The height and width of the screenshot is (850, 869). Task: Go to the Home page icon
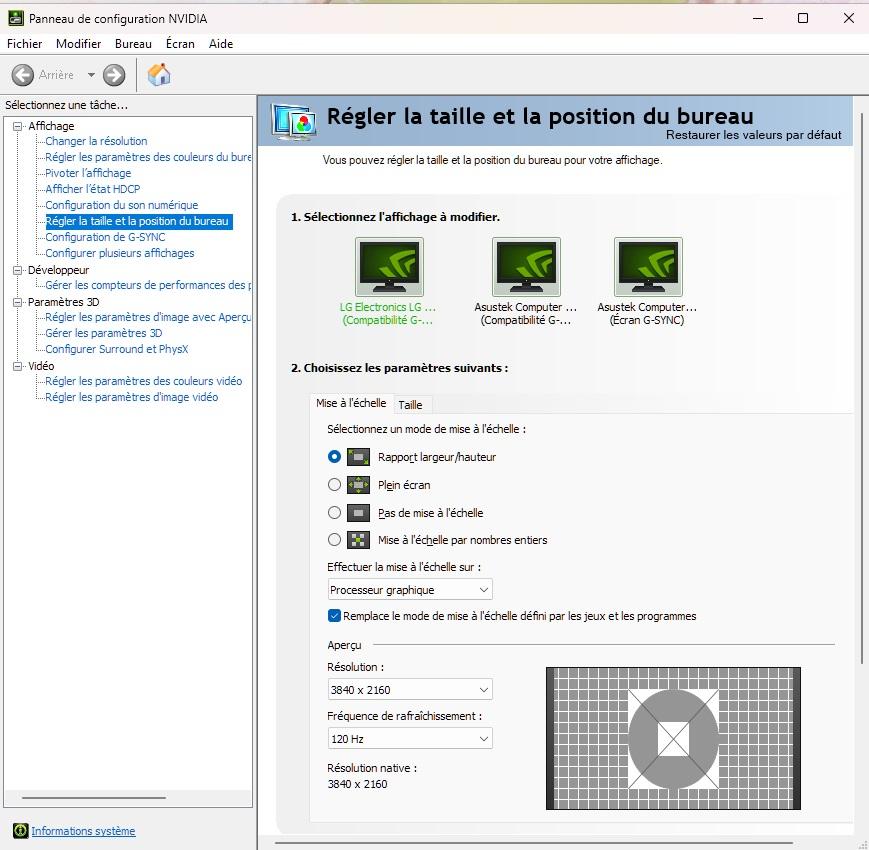click(x=159, y=75)
